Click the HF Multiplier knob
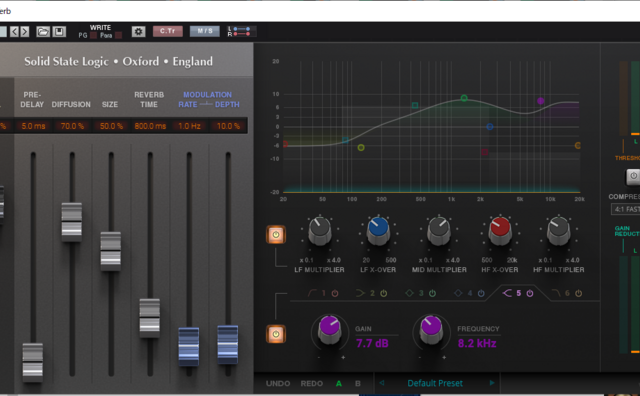This screenshot has height=396, width=640. coord(559,231)
